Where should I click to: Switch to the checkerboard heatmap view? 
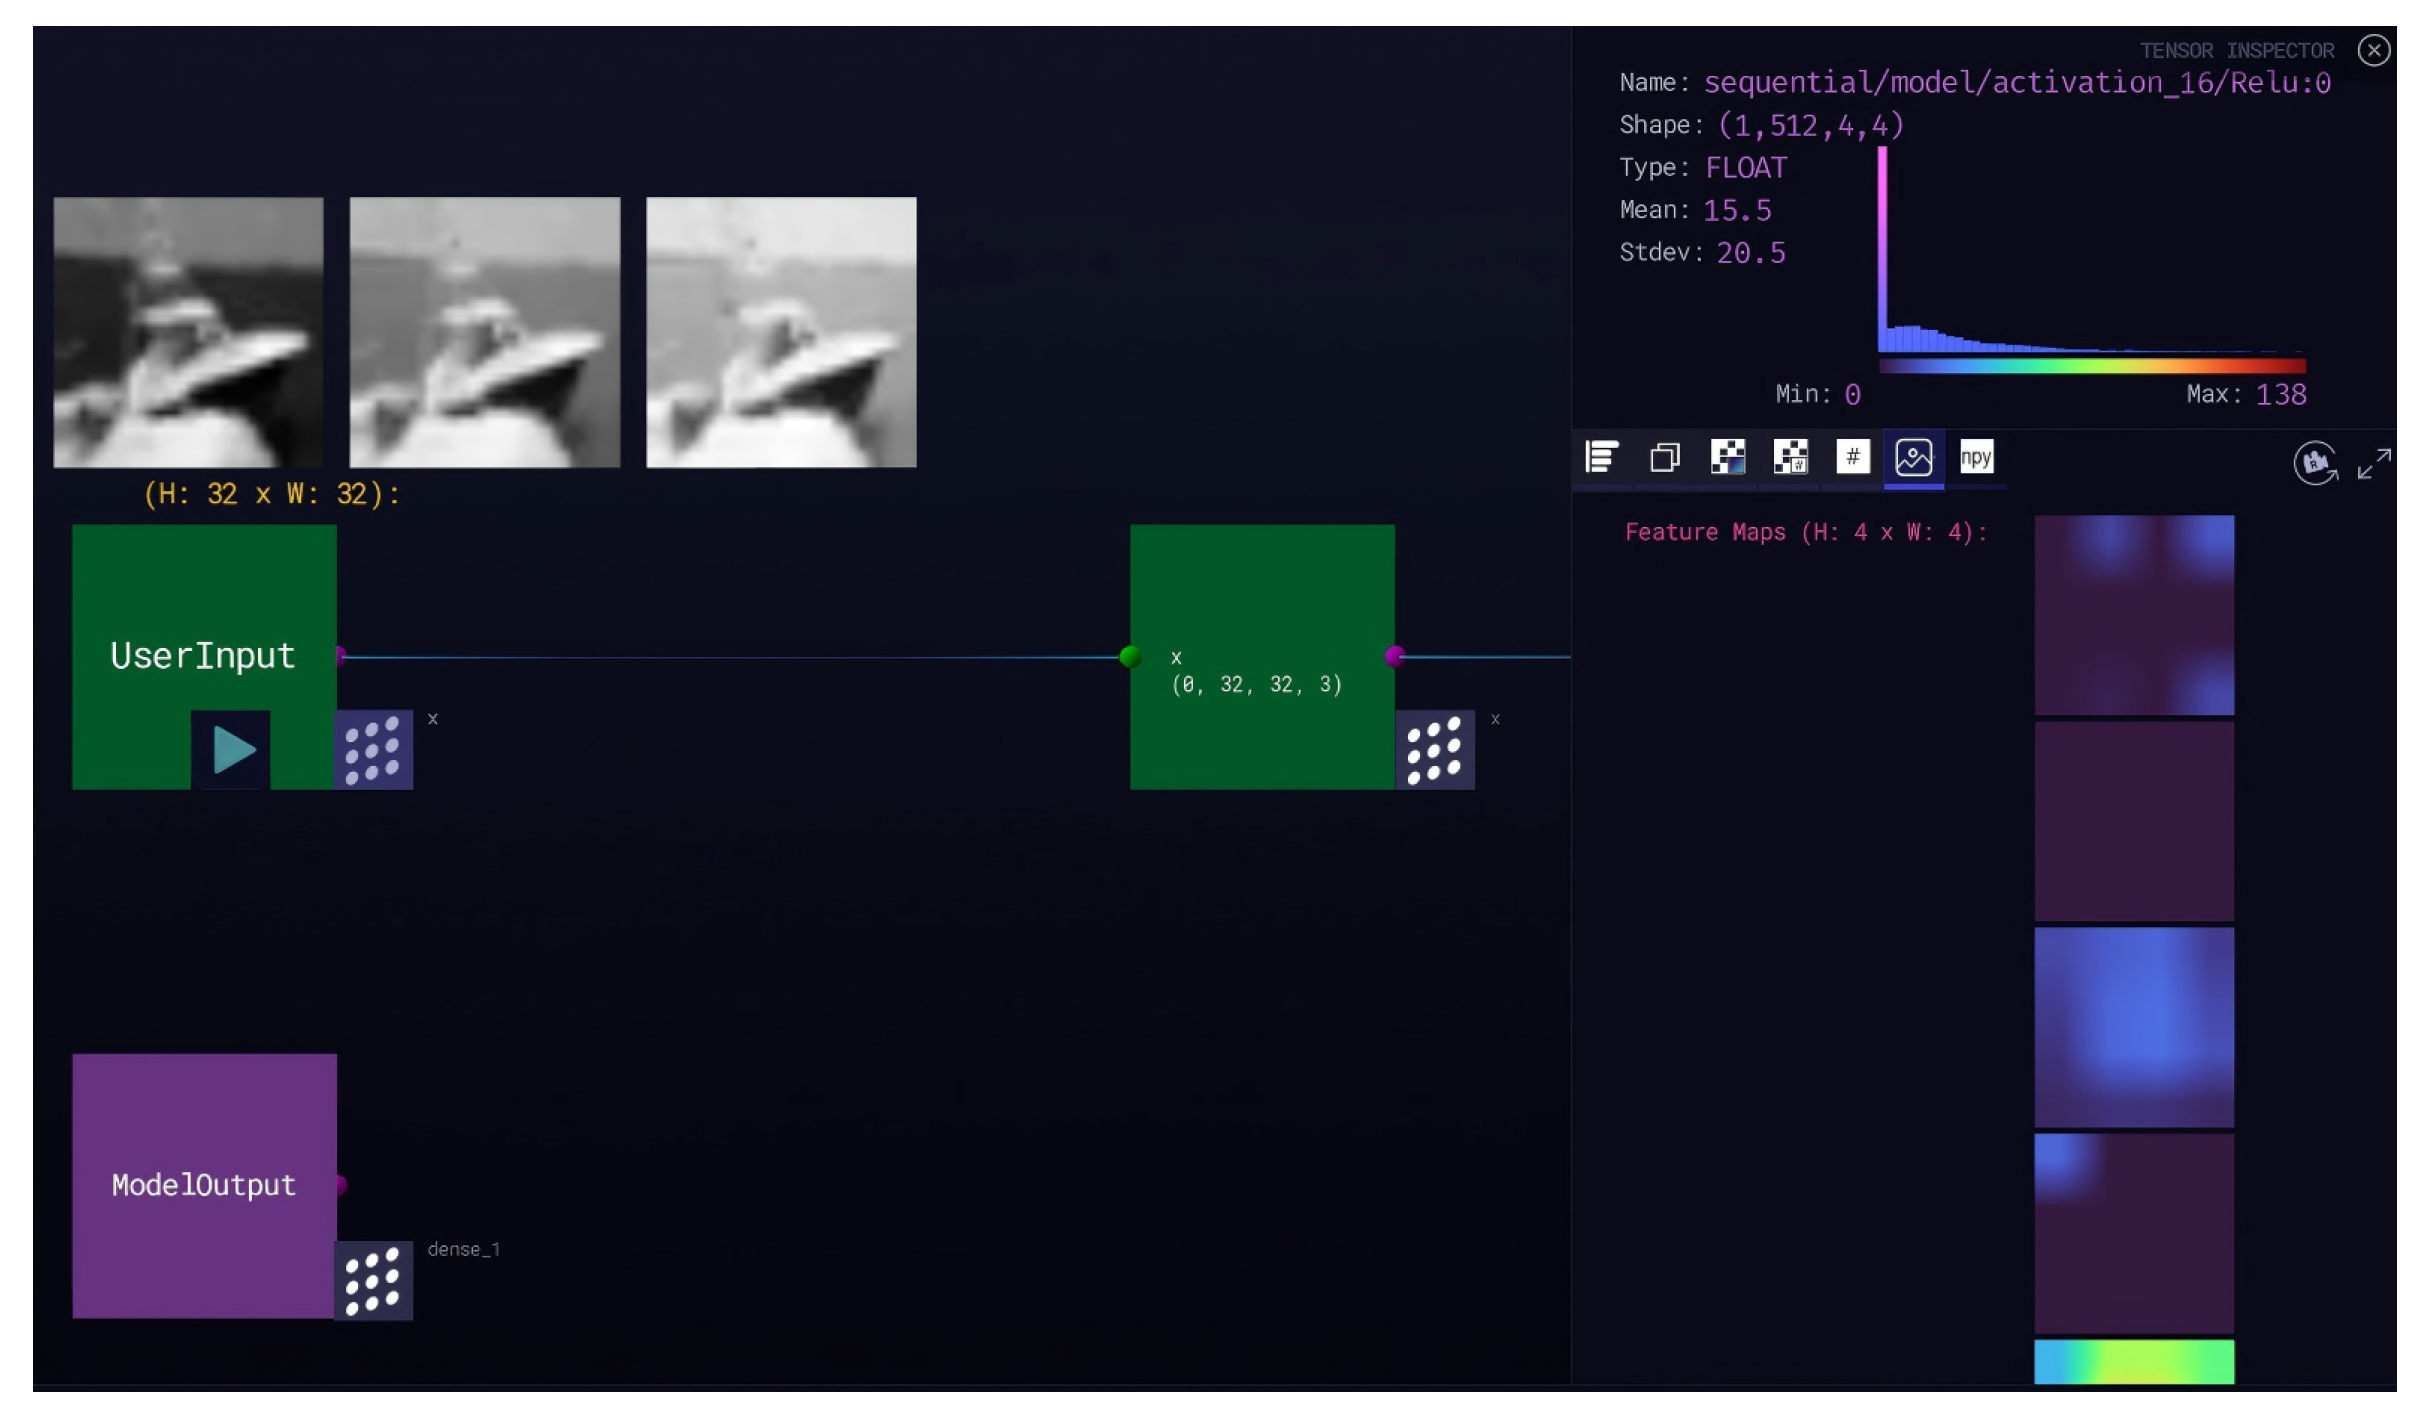tap(1727, 458)
